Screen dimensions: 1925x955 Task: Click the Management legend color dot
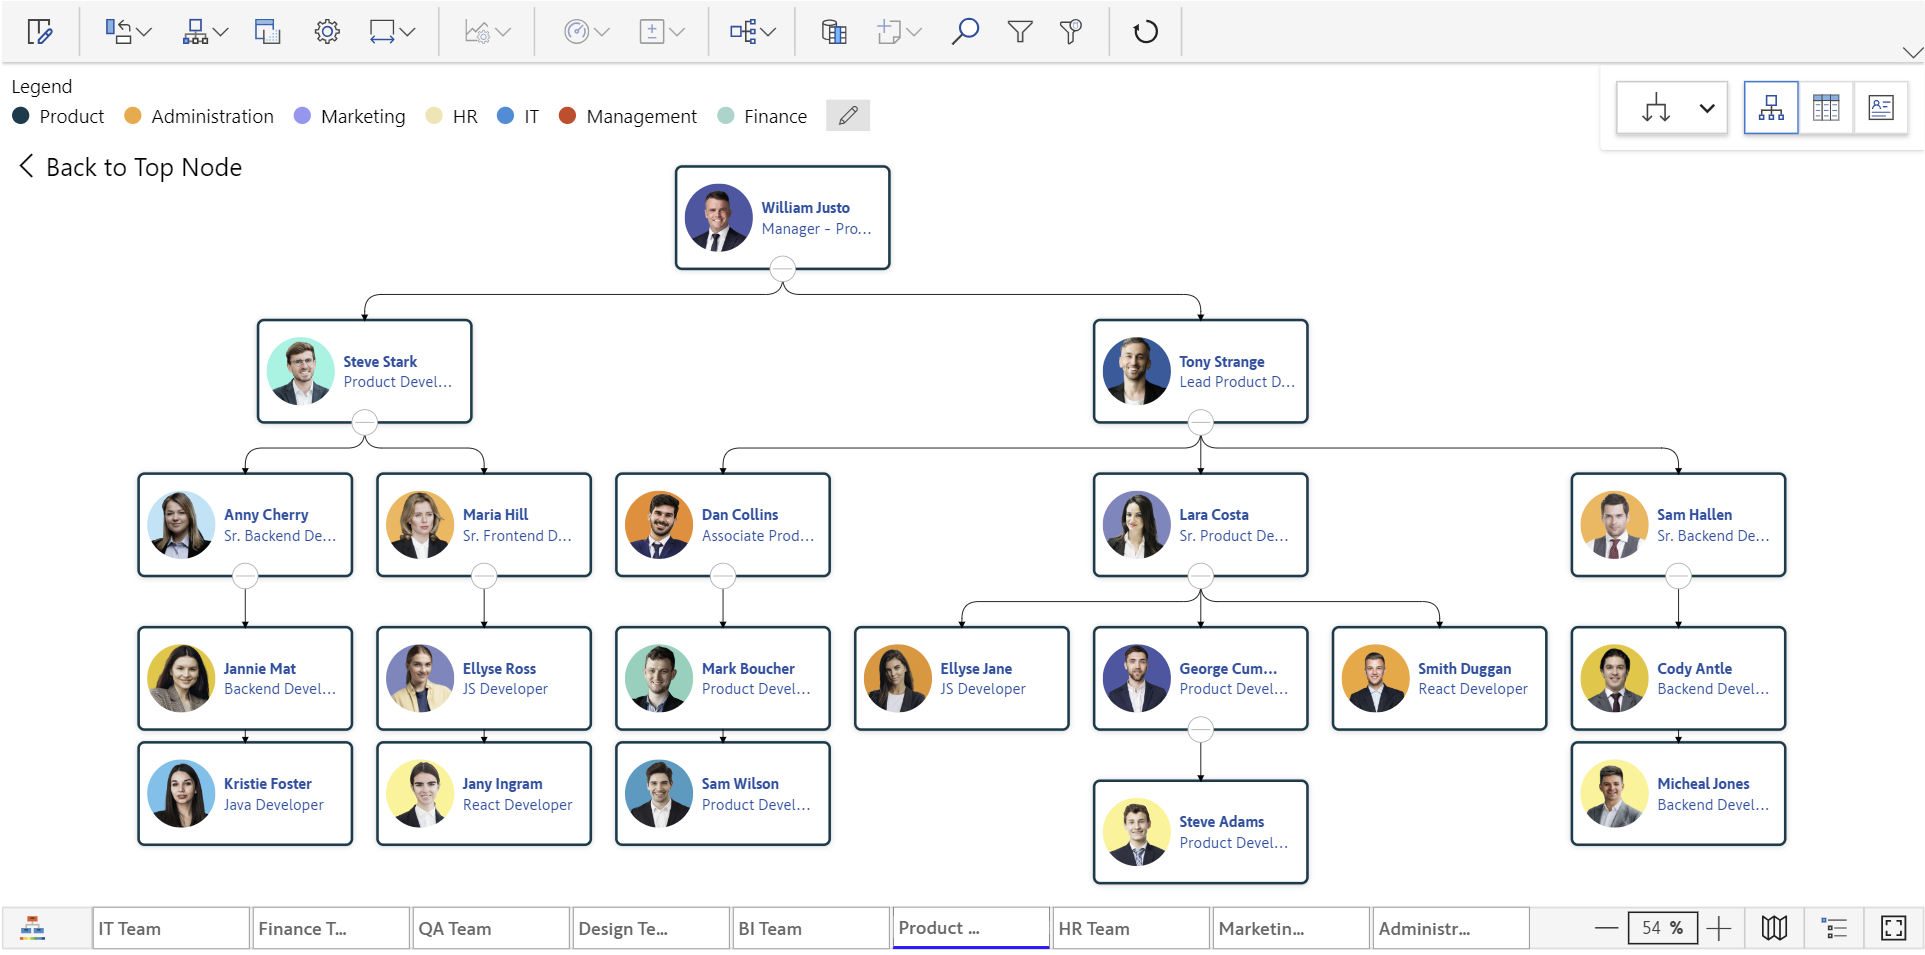(x=567, y=116)
